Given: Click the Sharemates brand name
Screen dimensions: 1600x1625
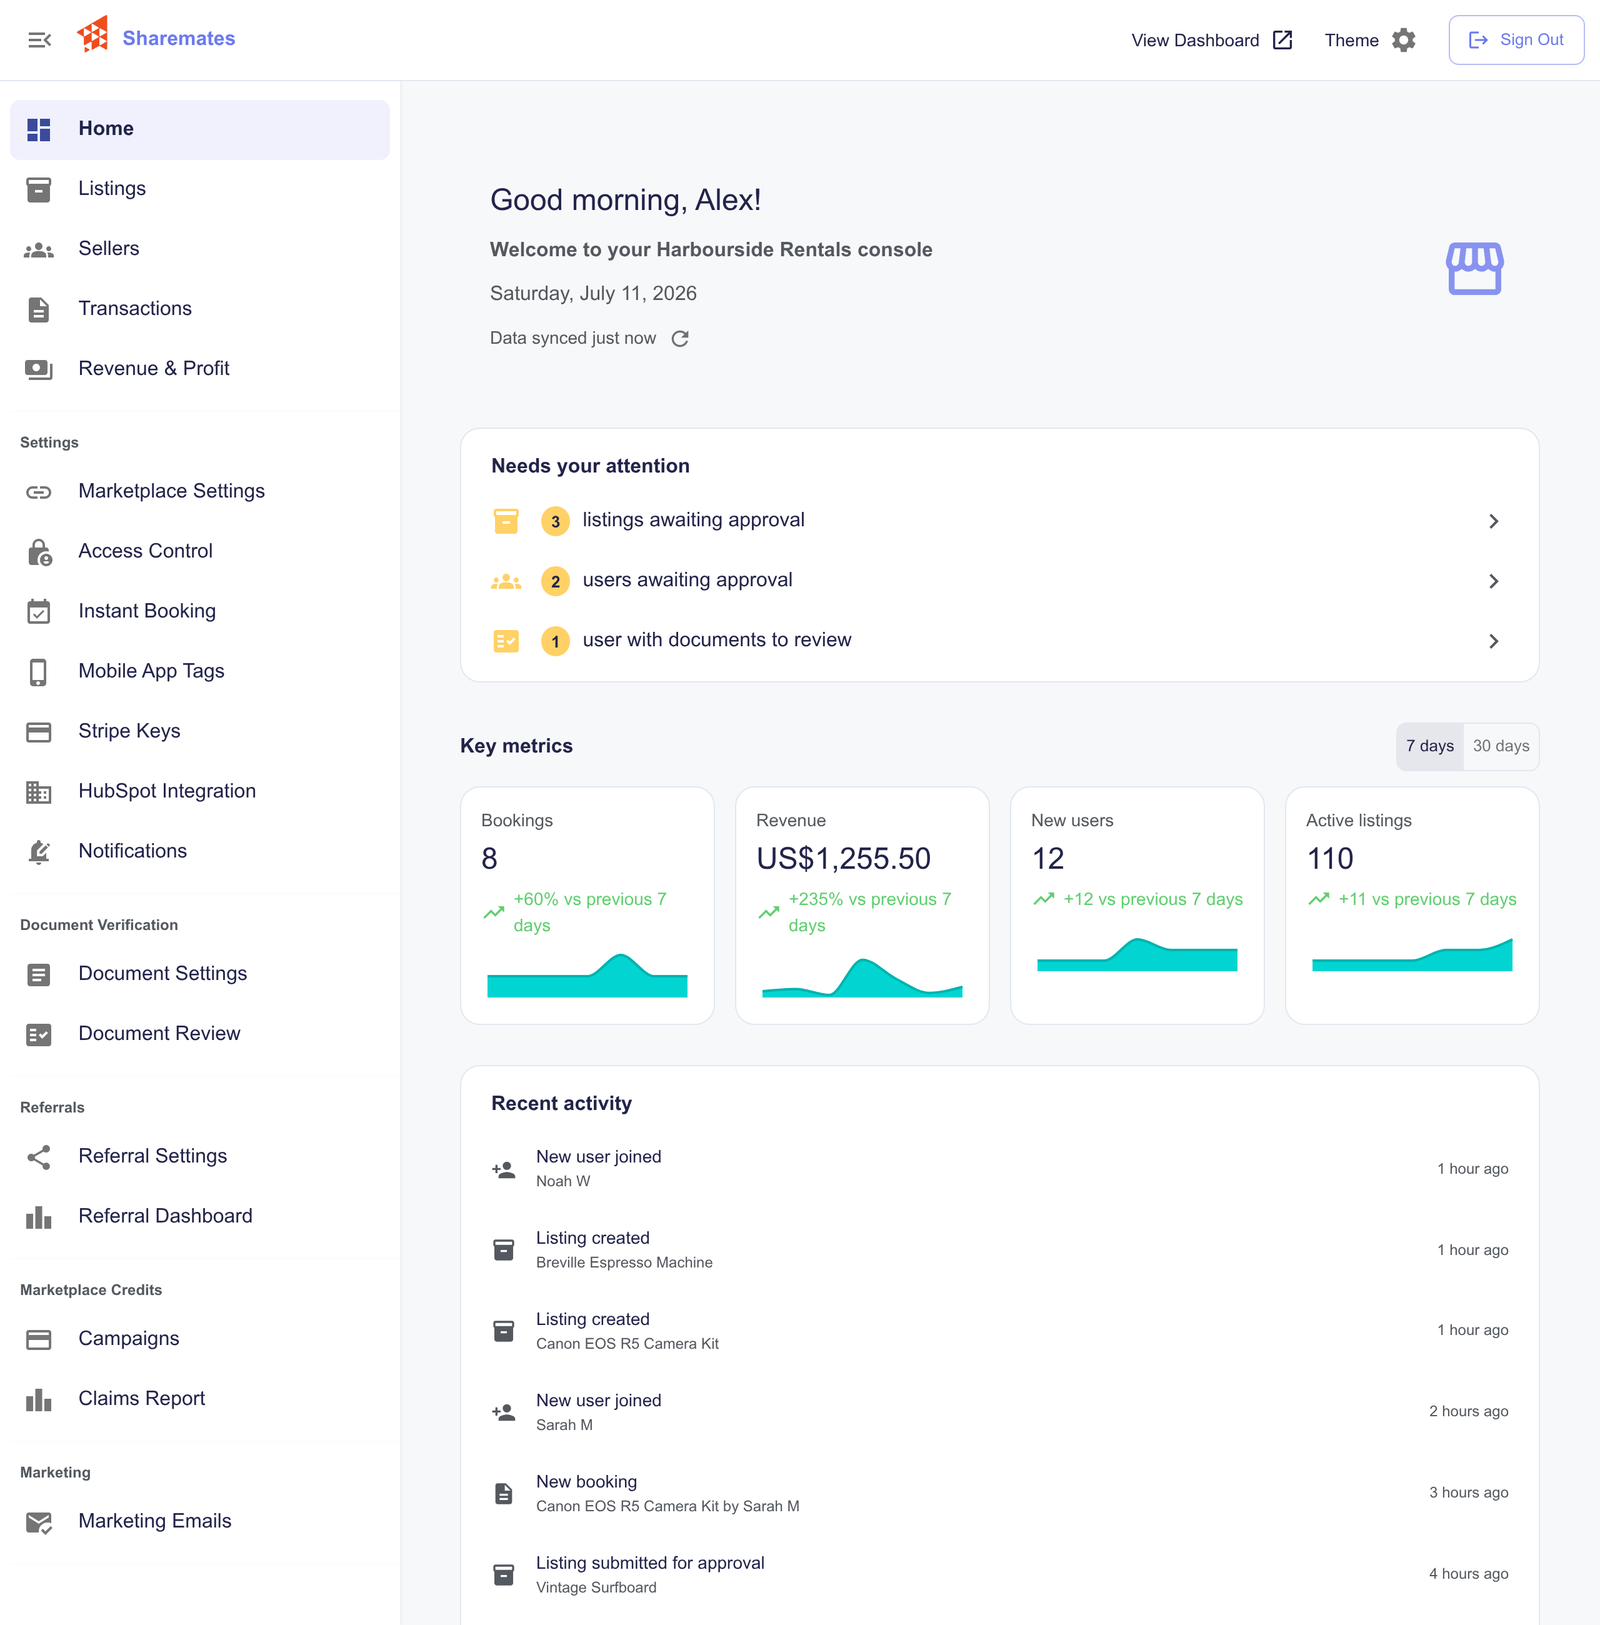Looking at the screenshot, I should tap(179, 38).
